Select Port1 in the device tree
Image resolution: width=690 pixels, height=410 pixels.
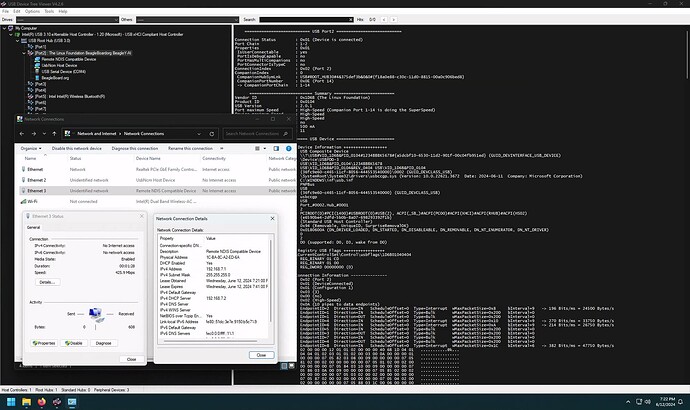(x=40, y=47)
